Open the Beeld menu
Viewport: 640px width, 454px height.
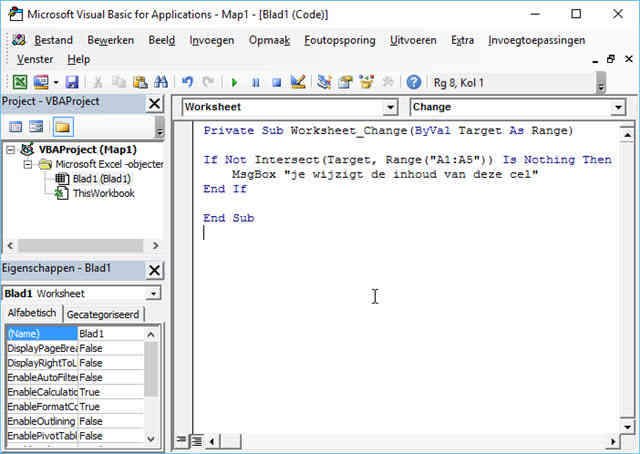point(162,40)
